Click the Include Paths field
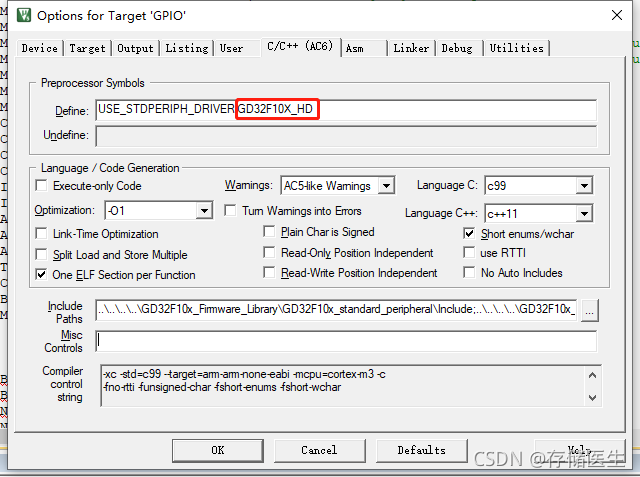This screenshot has height=477, width=640. click(336, 310)
